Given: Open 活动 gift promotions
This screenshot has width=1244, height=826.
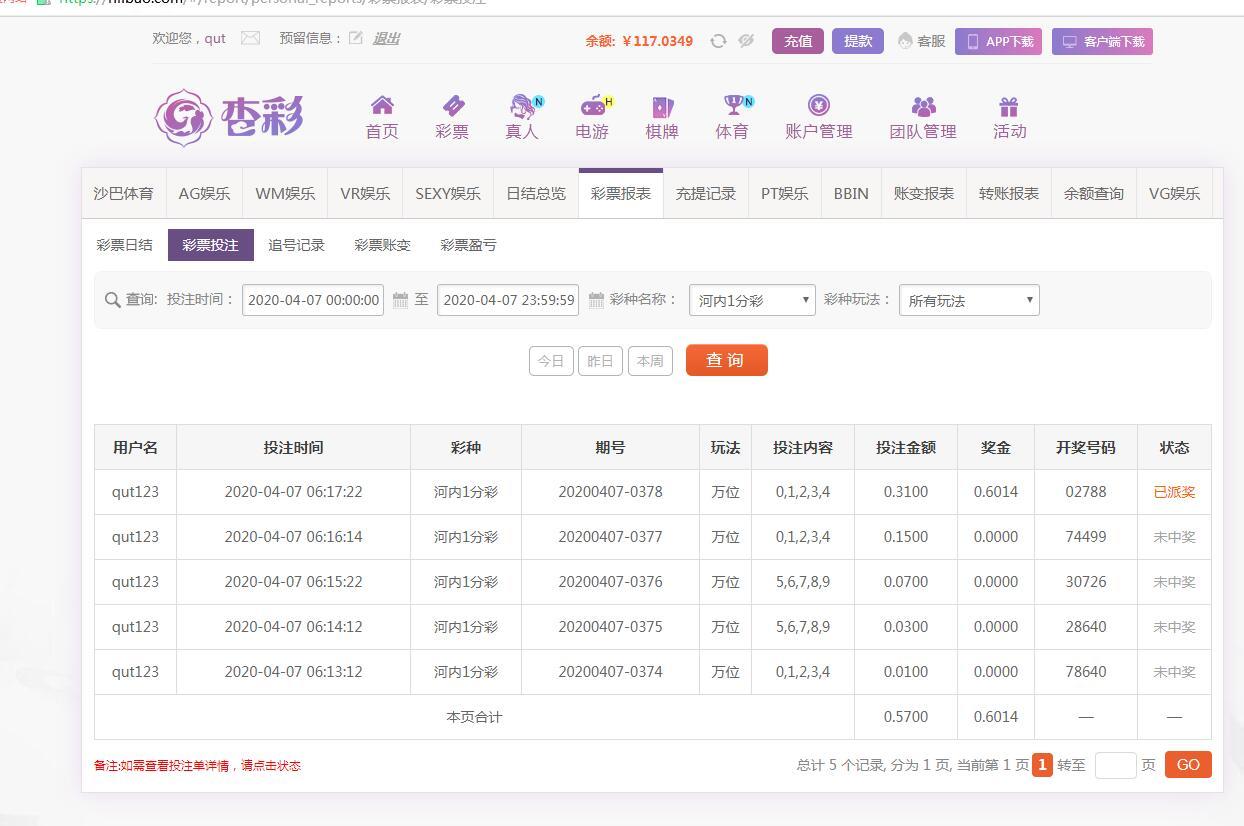Looking at the screenshot, I should coord(1009,117).
